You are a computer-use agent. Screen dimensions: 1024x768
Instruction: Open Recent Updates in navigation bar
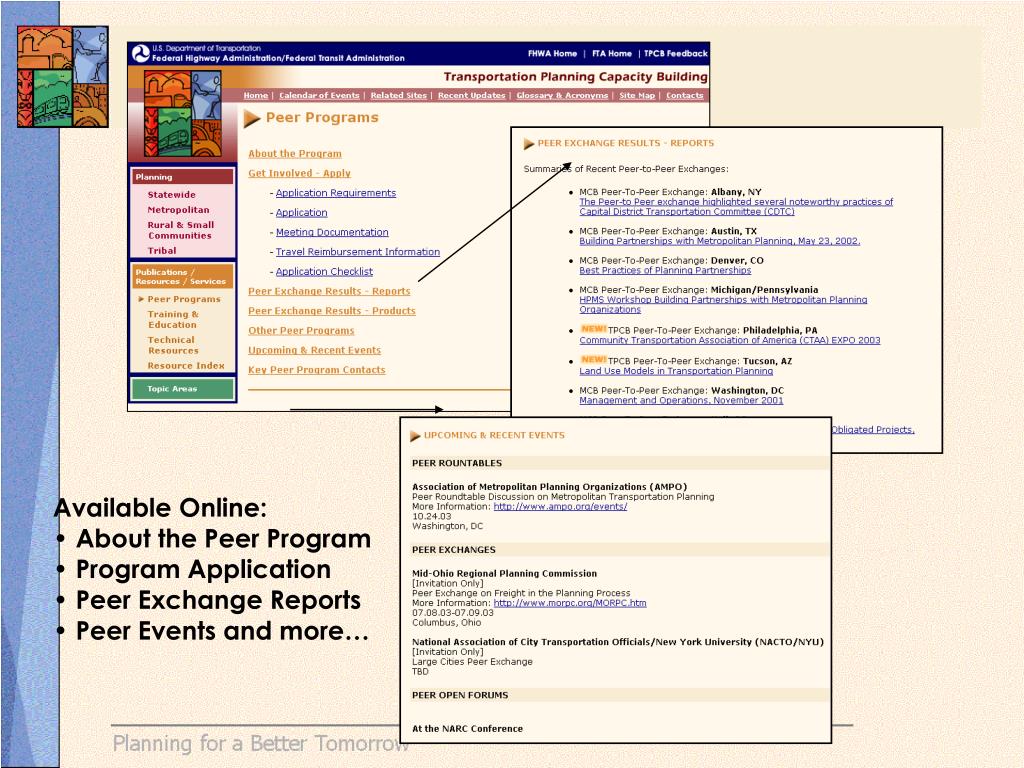pyautogui.click(x=472, y=95)
